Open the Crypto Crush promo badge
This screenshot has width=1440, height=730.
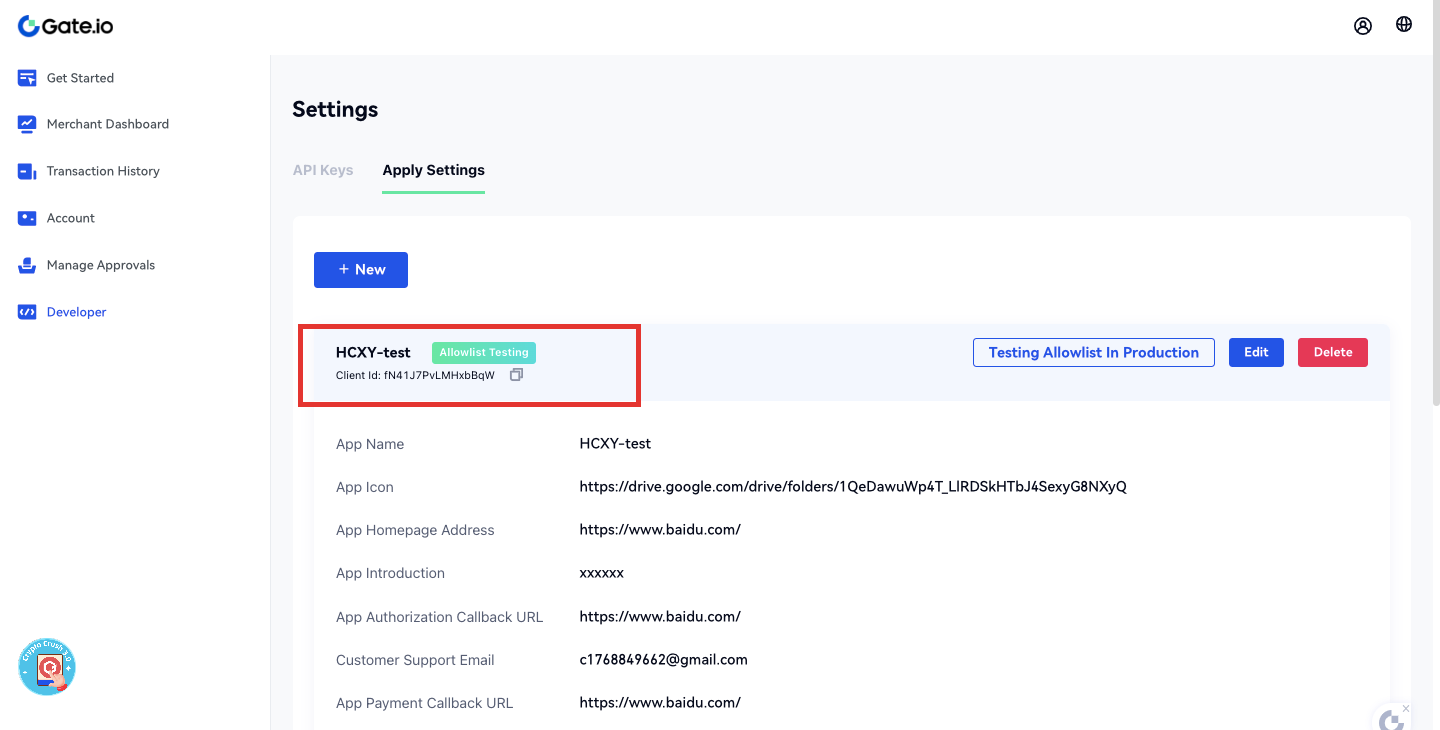(x=47, y=667)
